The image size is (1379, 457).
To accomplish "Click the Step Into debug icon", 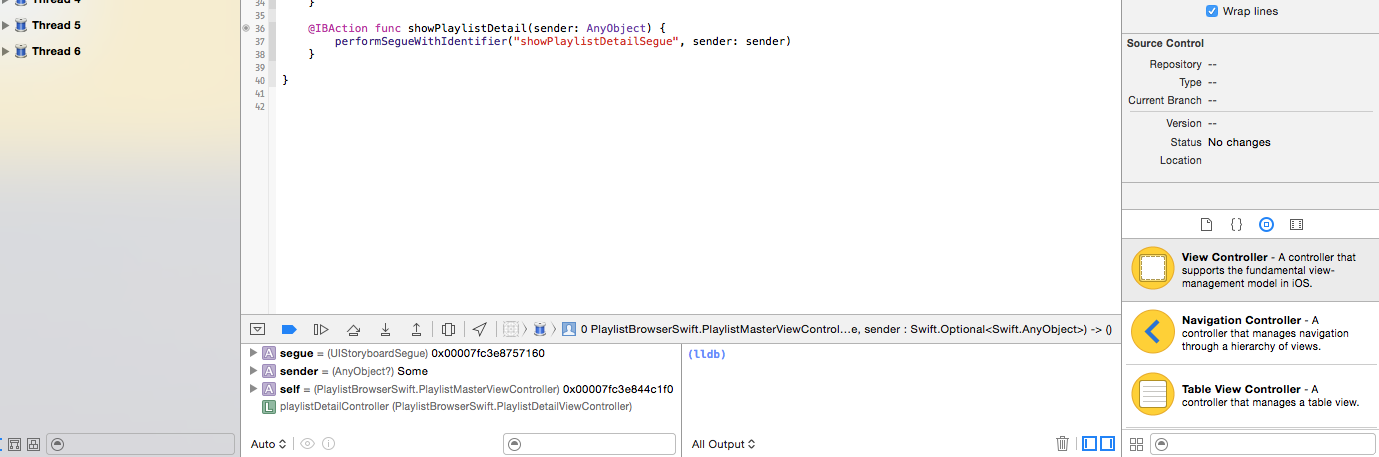I will coord(385,329).
